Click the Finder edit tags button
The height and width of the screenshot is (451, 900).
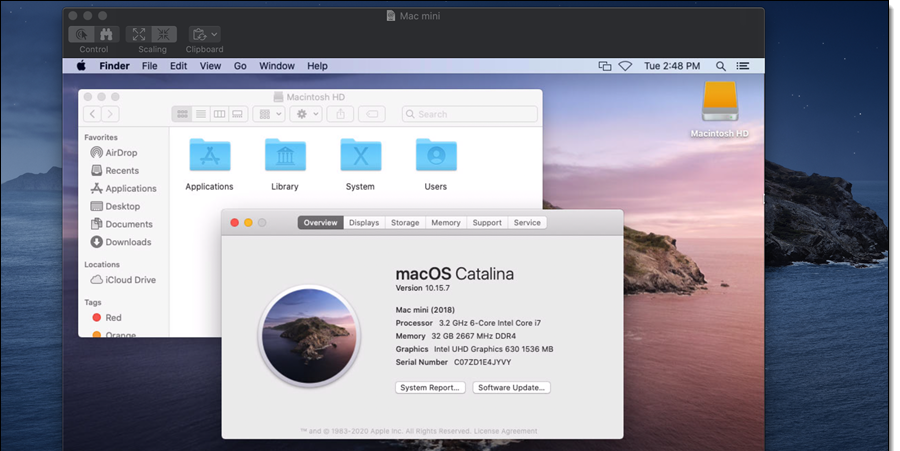pos(372,114)
